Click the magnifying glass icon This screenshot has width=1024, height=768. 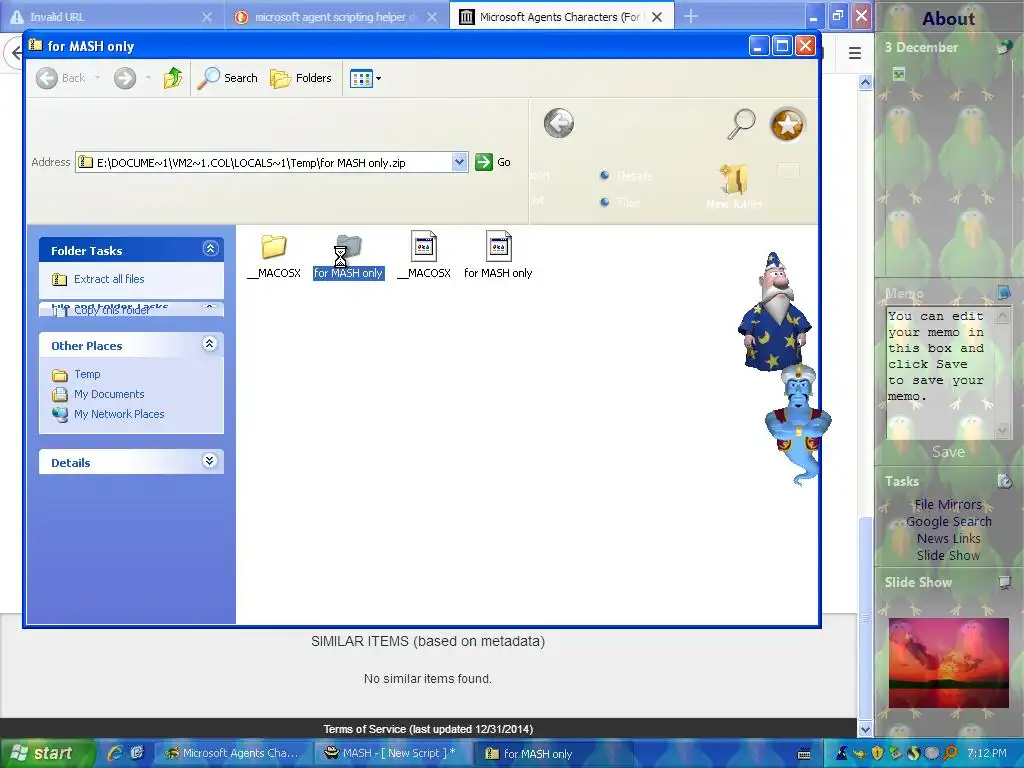(741, 123)
